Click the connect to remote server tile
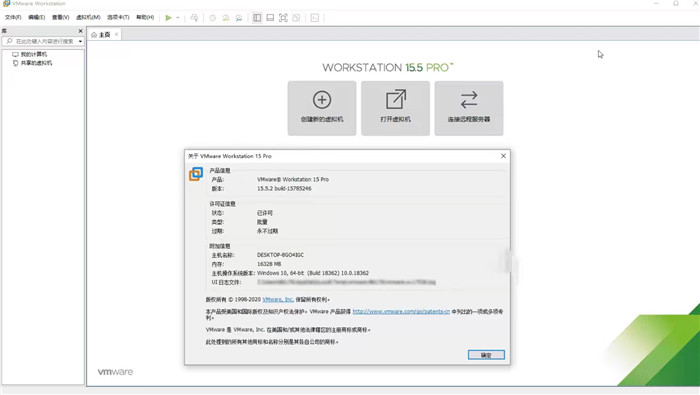 (x=469, y=108)
